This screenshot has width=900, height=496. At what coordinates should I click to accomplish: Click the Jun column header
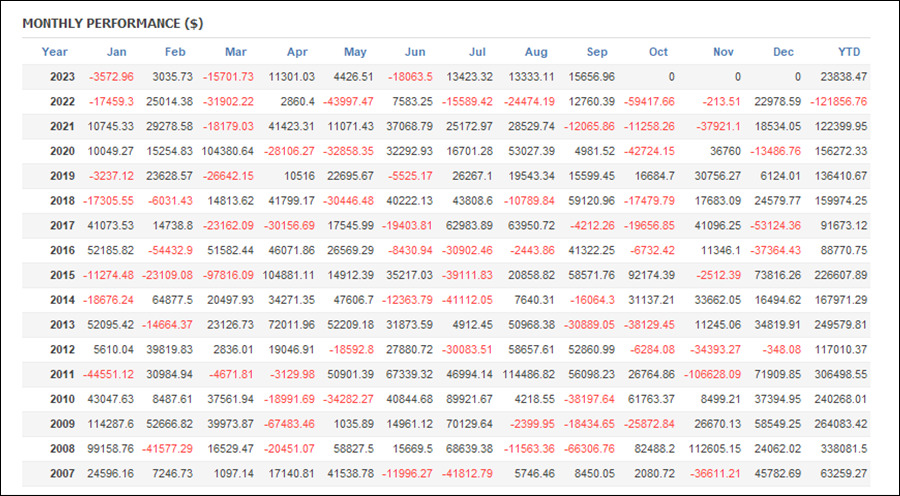pyautogui.click(x=415, y=52)
